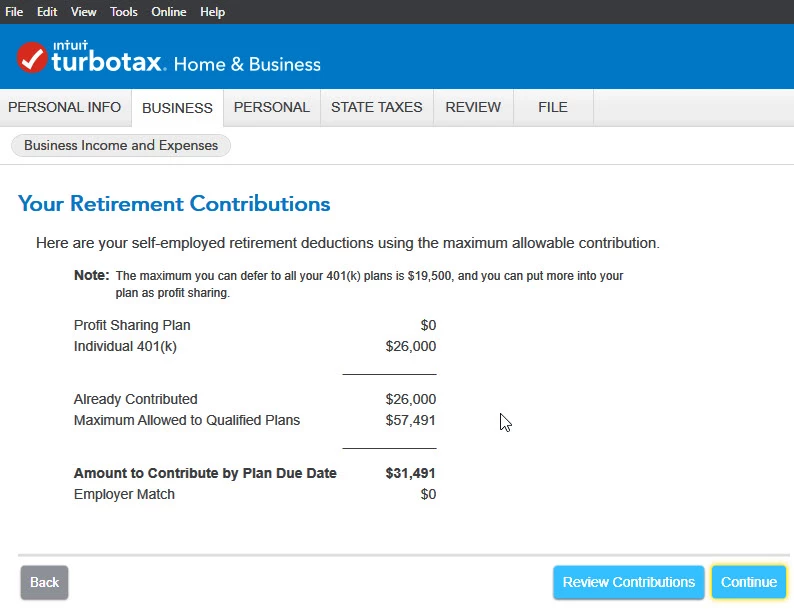Click the Amount to Contribute $31,491 value

pos(410,473)
